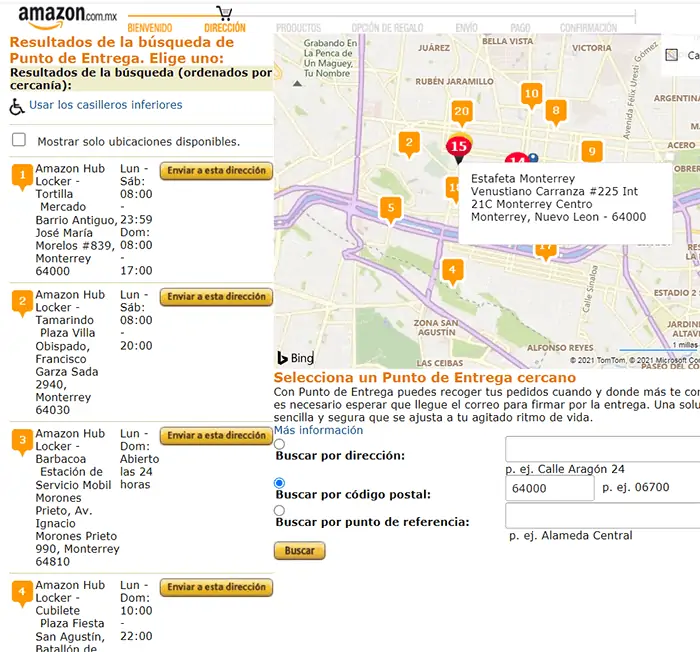The height and width of the screenshot is (652, 700).
Task: Click result marker 3 in list
Action: (22, 441)
